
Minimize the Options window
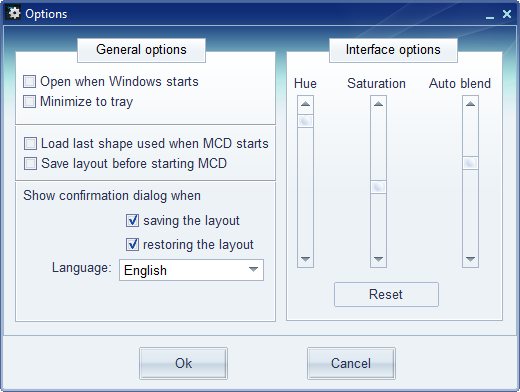click(x=490, y=15)
